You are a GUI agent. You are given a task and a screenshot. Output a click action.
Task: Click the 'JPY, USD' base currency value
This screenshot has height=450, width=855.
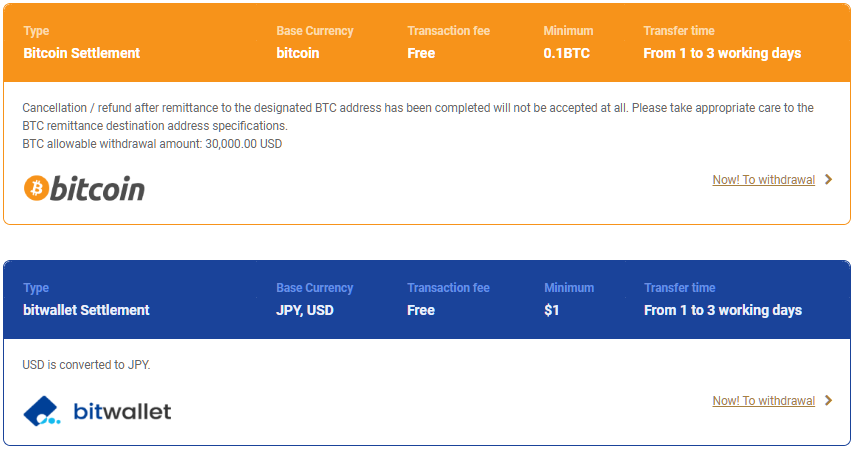click(305, 310)
